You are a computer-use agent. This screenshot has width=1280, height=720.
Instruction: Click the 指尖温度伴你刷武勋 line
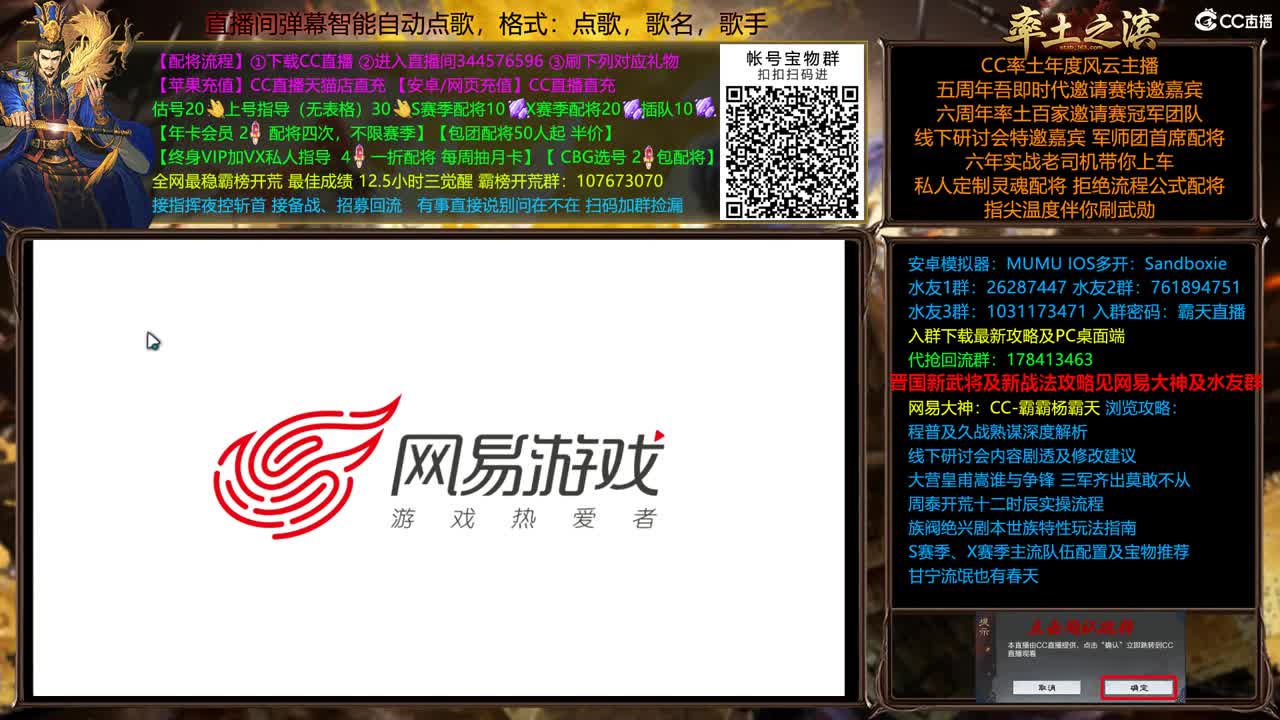point(1069,210)
